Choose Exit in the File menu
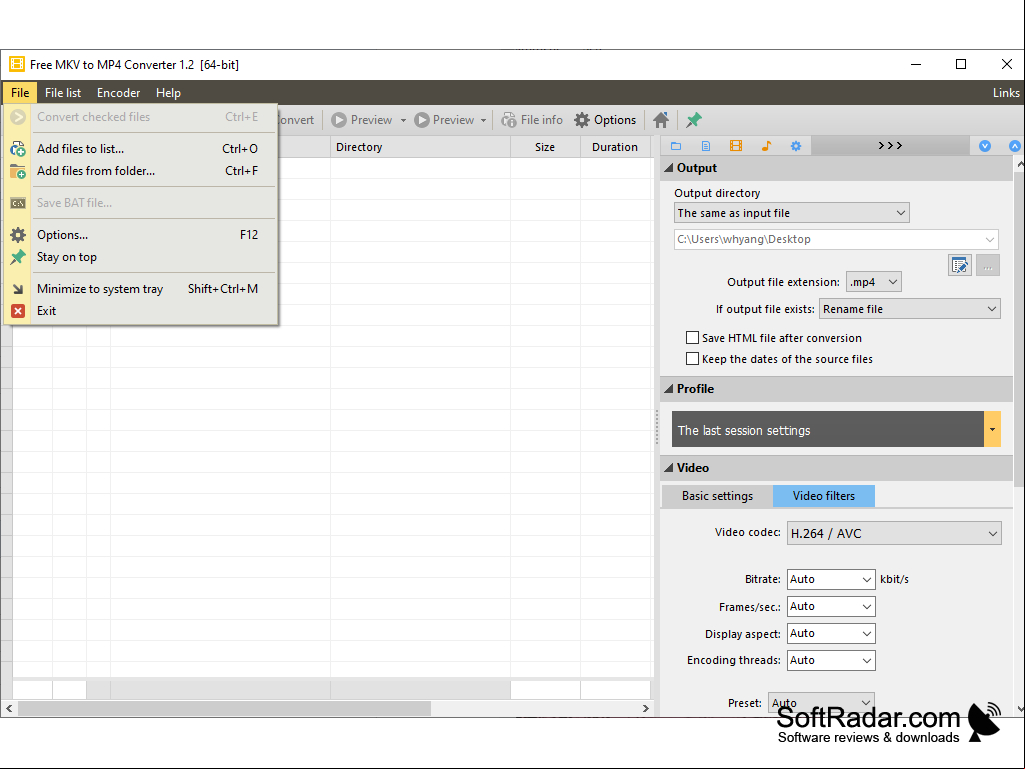1025x769 pixels. [x=141, y=311]
